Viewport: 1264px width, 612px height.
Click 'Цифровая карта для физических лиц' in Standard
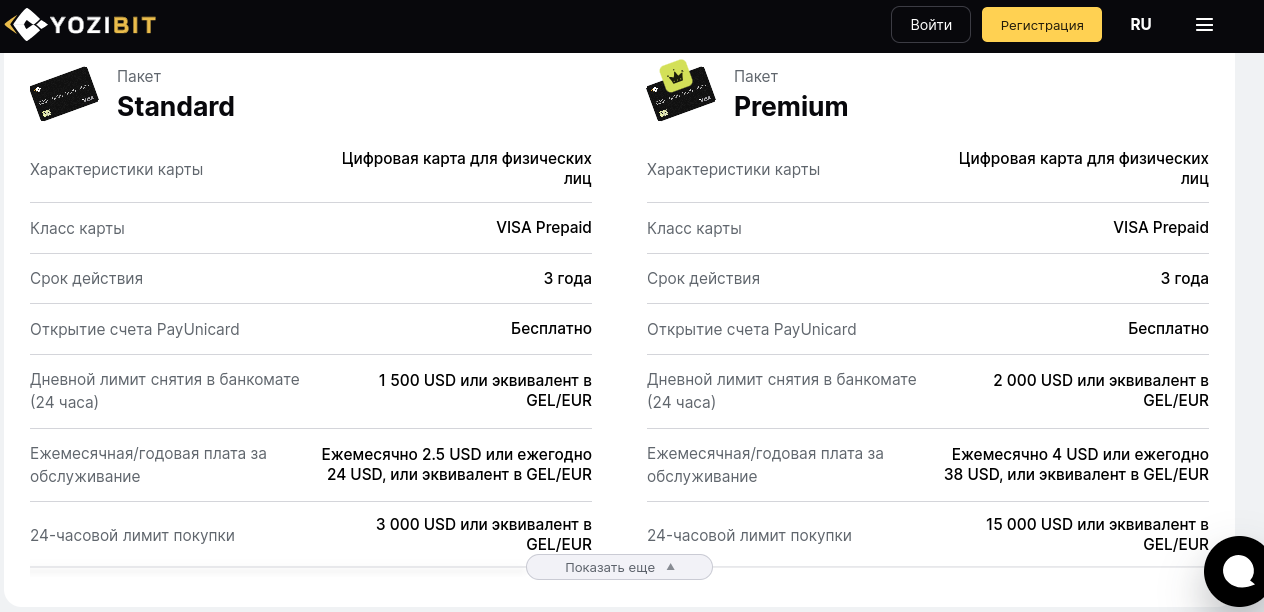point(467,168)
